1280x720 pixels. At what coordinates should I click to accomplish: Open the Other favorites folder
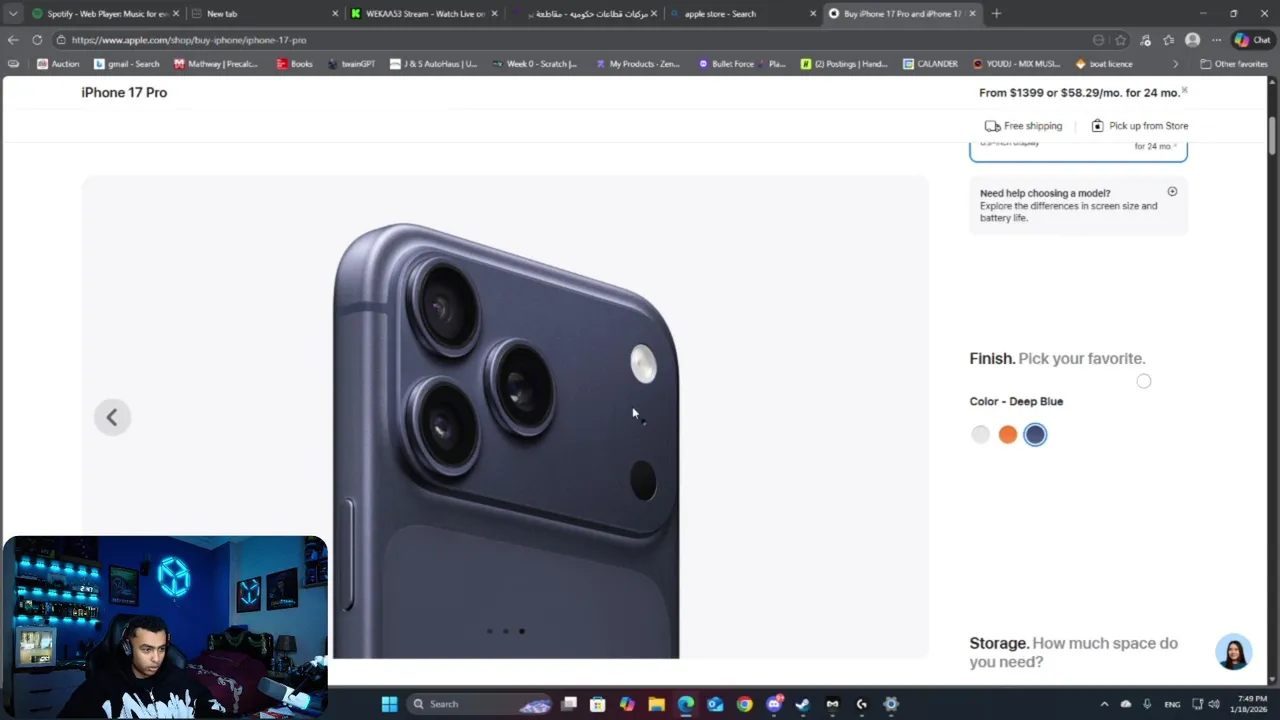(x=1234, y=64)
